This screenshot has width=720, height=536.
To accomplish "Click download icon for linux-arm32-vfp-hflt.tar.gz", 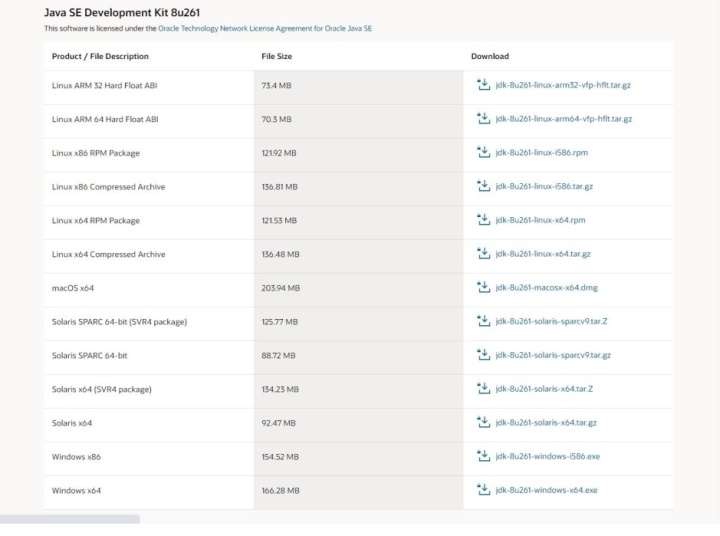I will pyautogui.click(x=484, y=85).
